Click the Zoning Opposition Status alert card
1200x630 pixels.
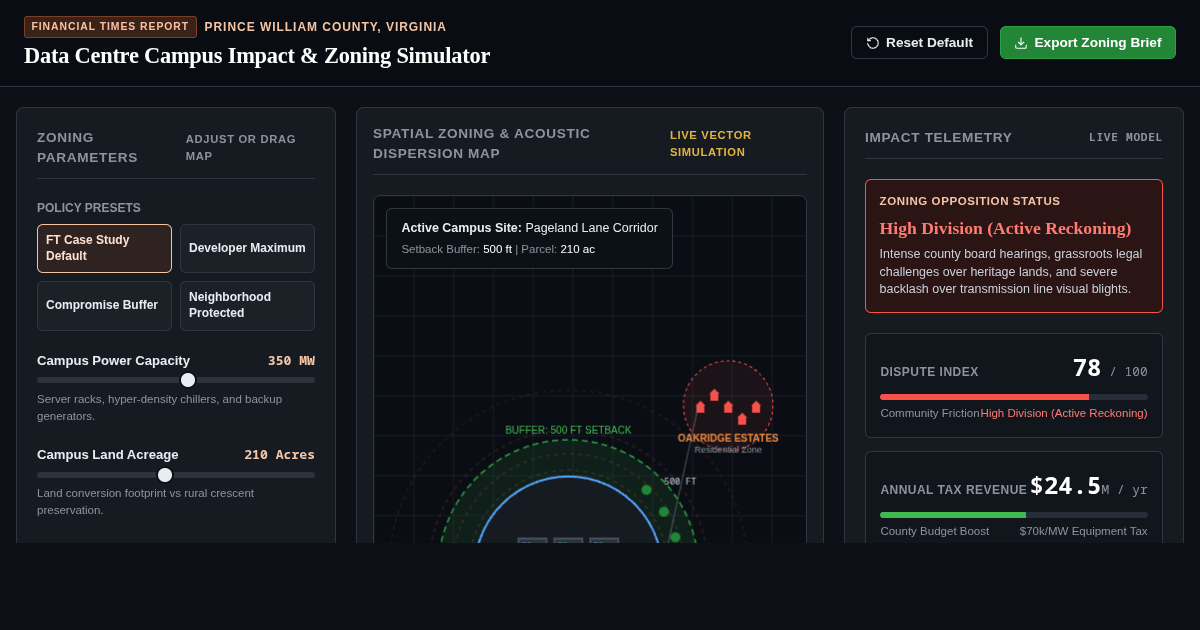(1014, 246)
